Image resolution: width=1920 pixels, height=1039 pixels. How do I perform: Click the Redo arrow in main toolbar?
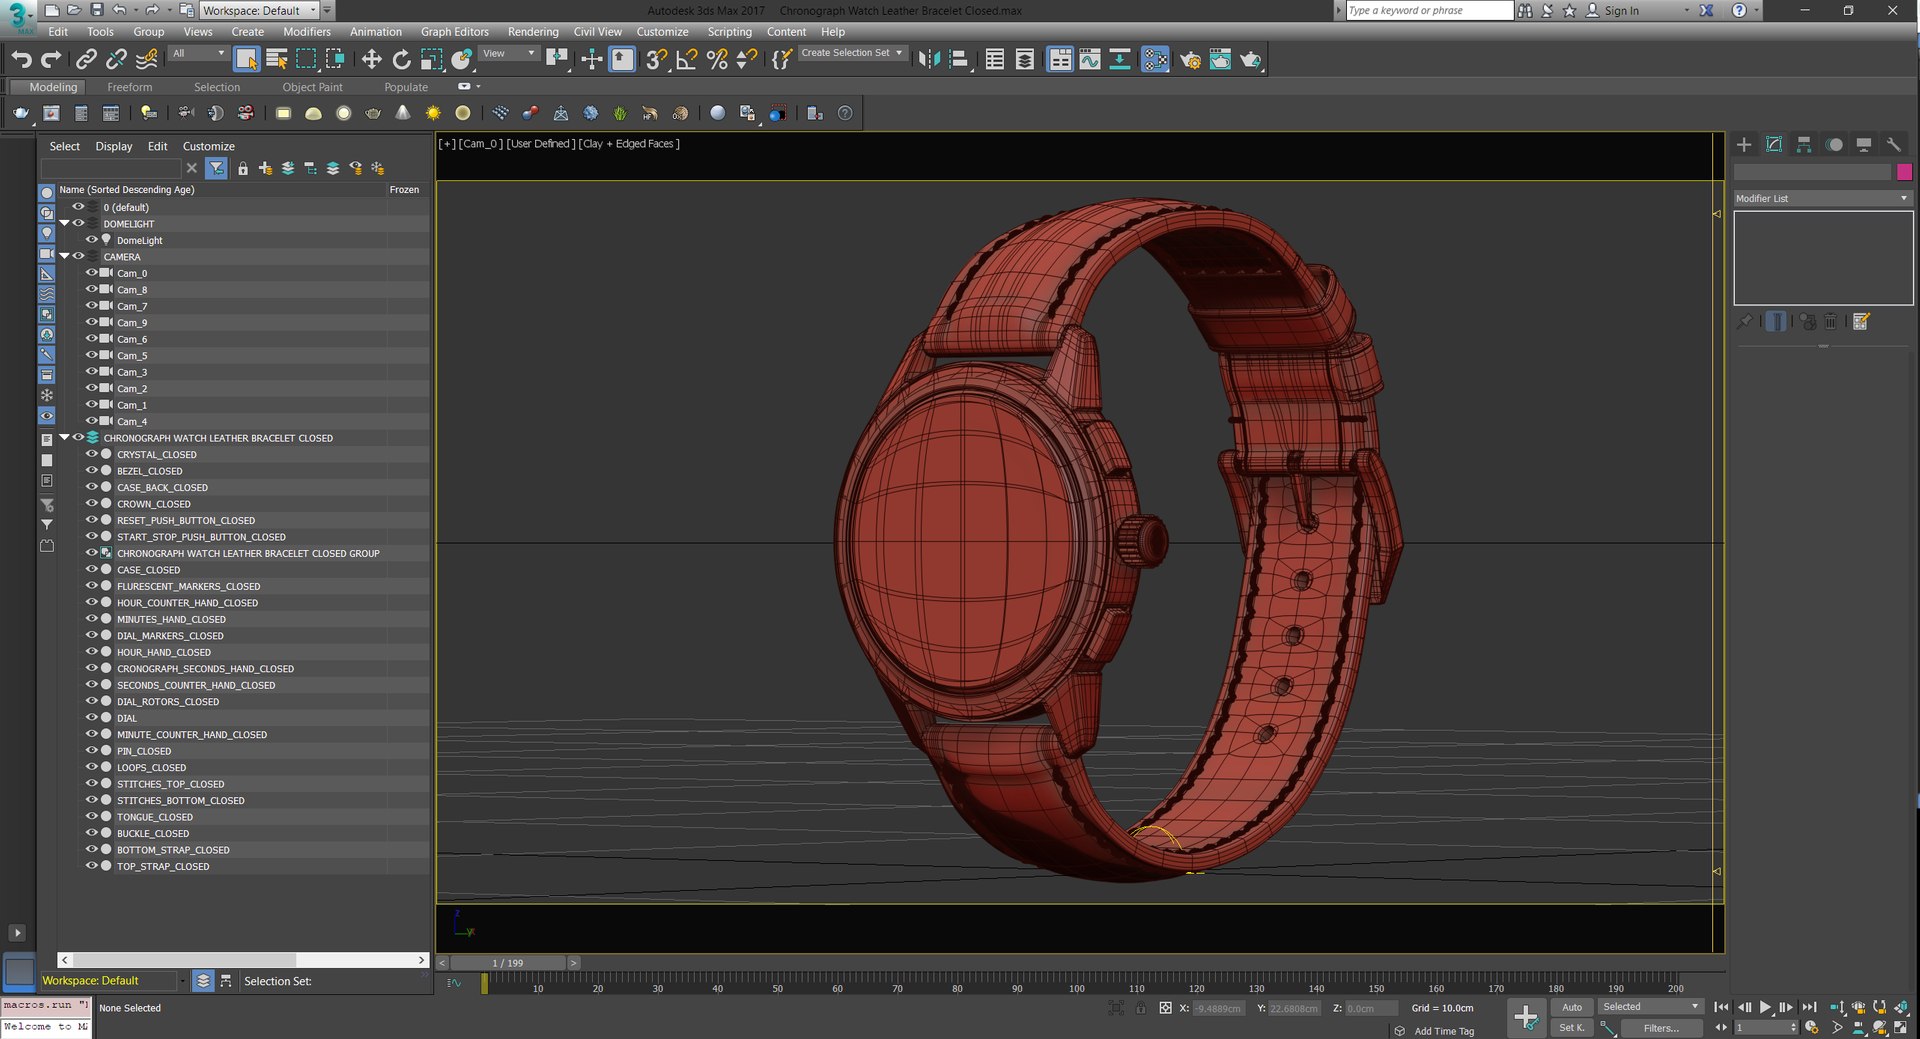51,60
